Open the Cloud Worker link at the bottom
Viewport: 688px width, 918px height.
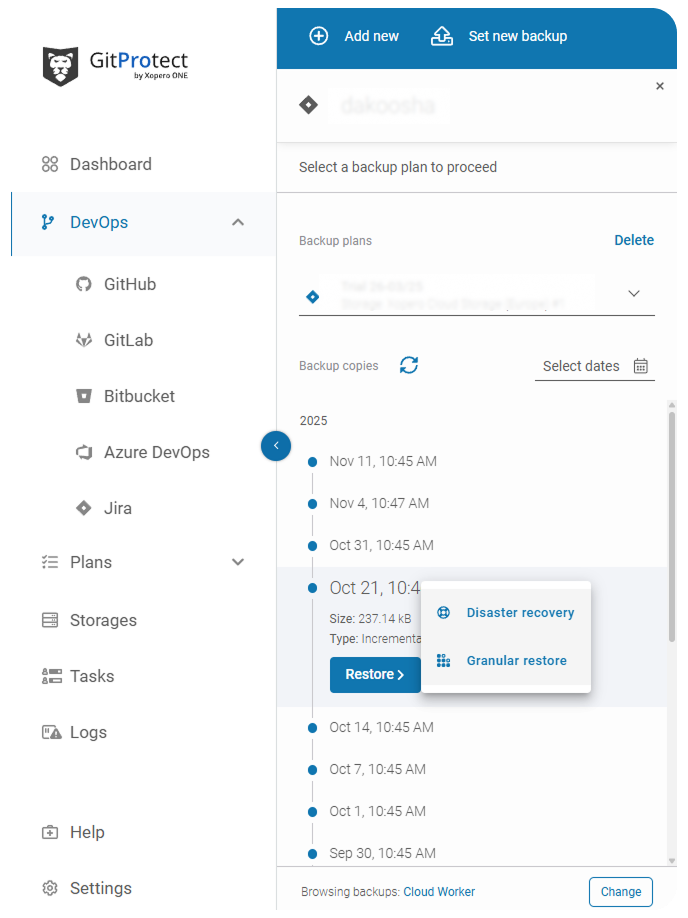[439, 891]
